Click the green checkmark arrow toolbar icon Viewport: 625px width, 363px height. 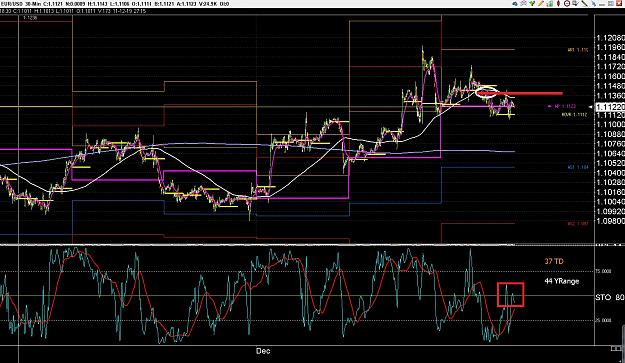532,4
